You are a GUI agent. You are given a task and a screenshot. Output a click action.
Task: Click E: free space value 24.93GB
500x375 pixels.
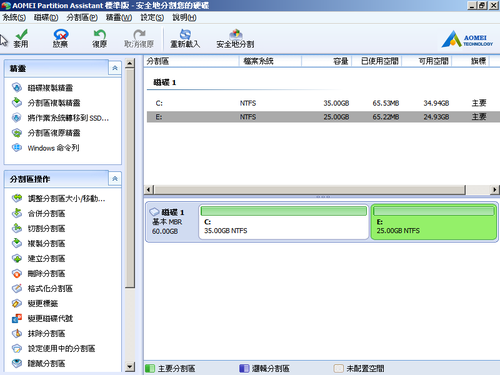click(x=436, y=117)
